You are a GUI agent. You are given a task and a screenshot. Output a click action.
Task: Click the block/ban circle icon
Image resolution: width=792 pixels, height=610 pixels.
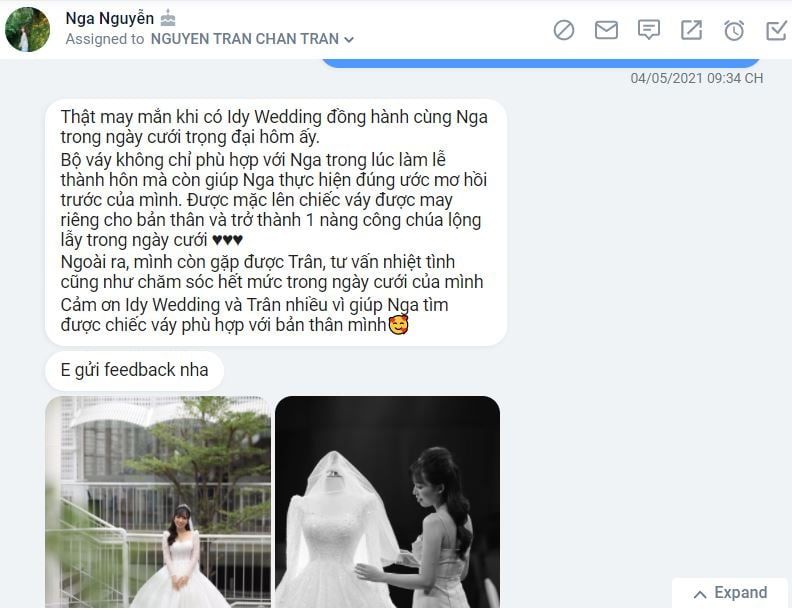(564, 30)
